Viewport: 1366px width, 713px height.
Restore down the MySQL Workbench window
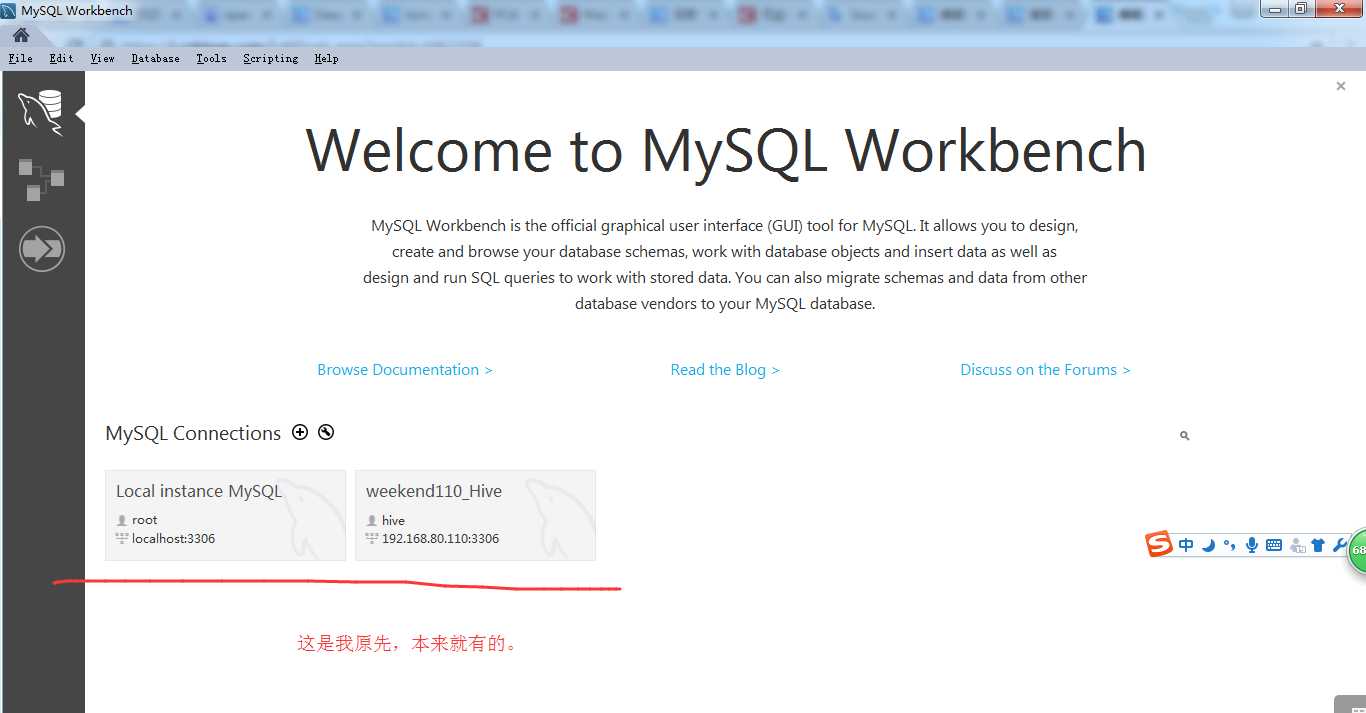pos(1301,8)
